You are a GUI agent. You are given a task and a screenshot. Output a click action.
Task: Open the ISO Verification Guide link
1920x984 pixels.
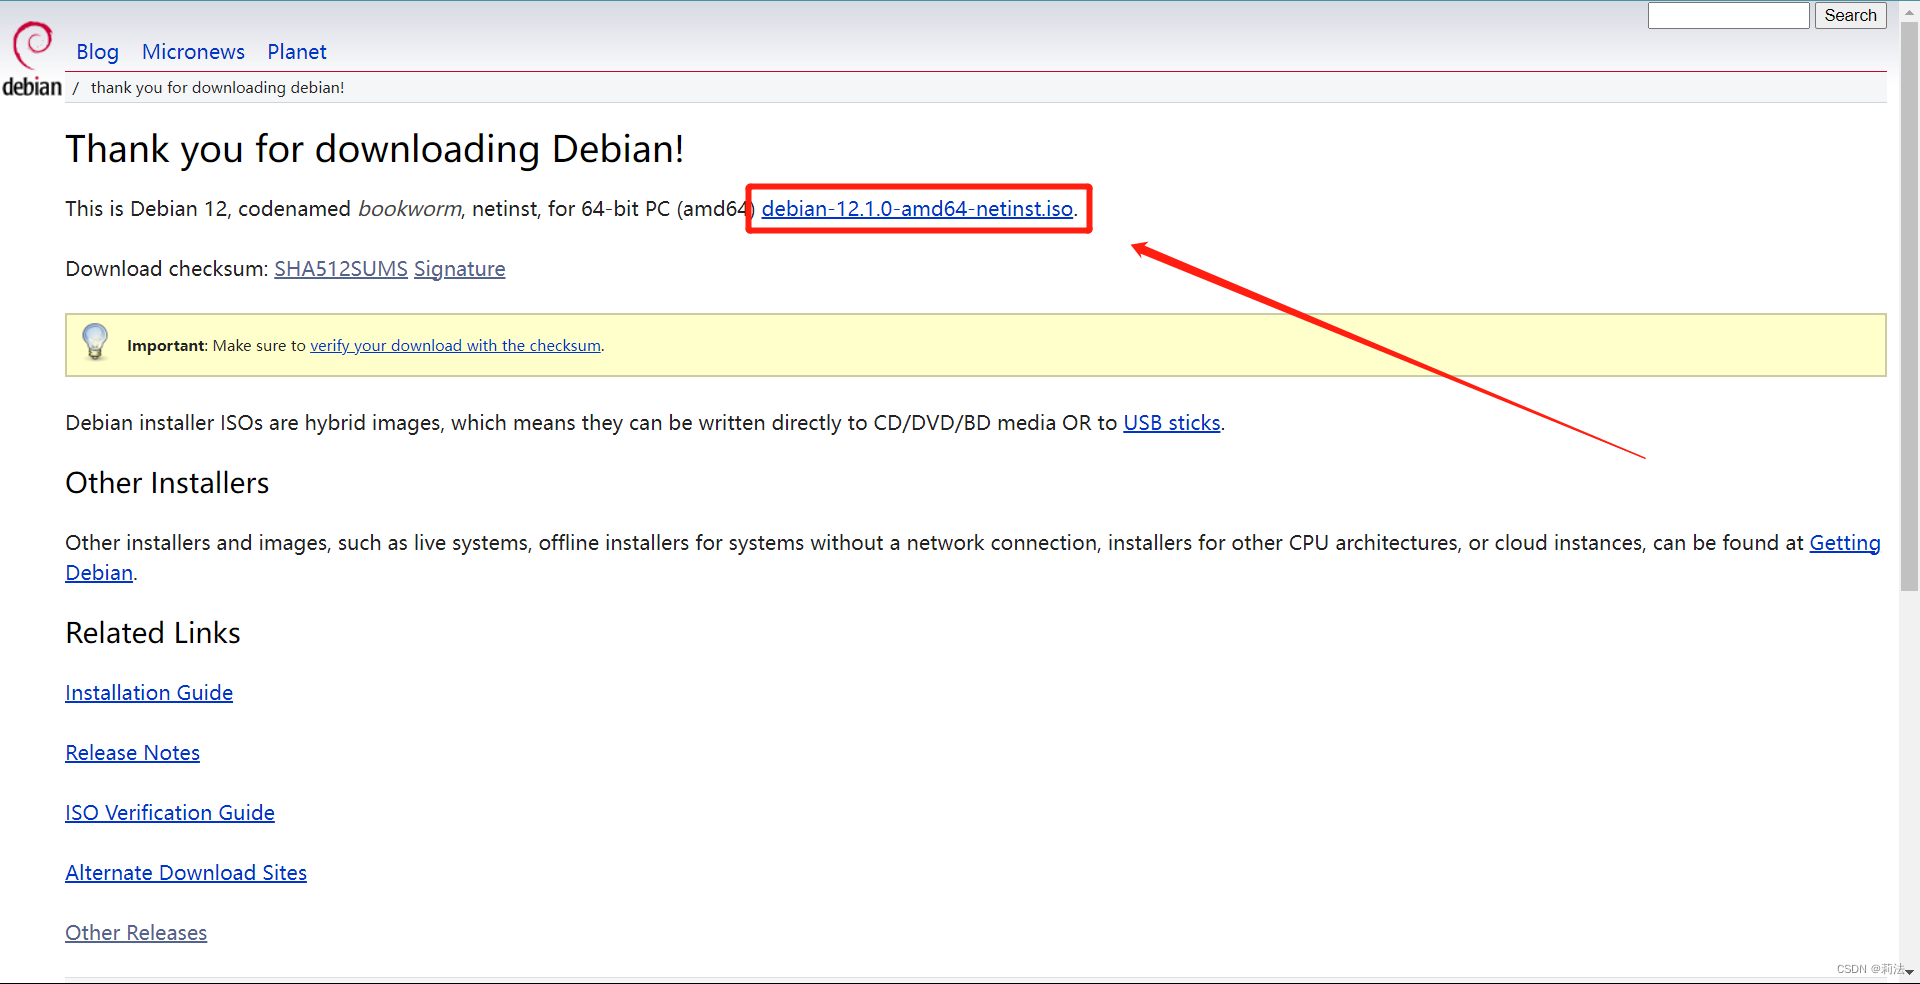pyautogui.click(x=170, y=813)
